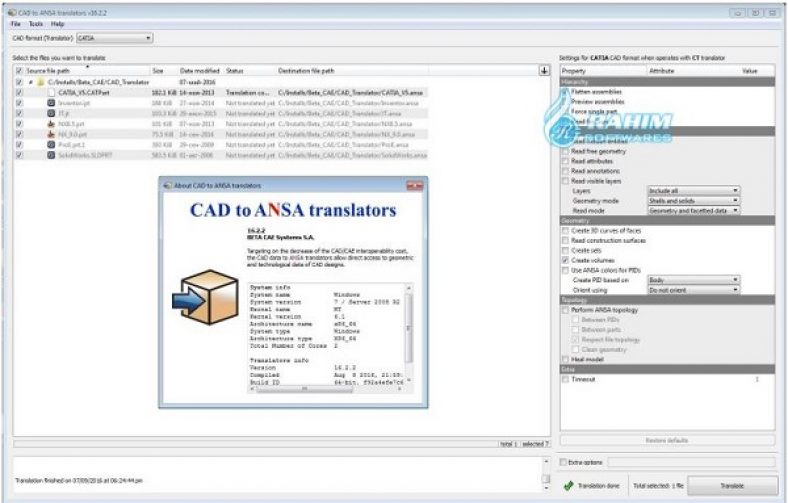Screen dimensions: 788x503
Task: Open the File menu
Action: coord(16,24)
